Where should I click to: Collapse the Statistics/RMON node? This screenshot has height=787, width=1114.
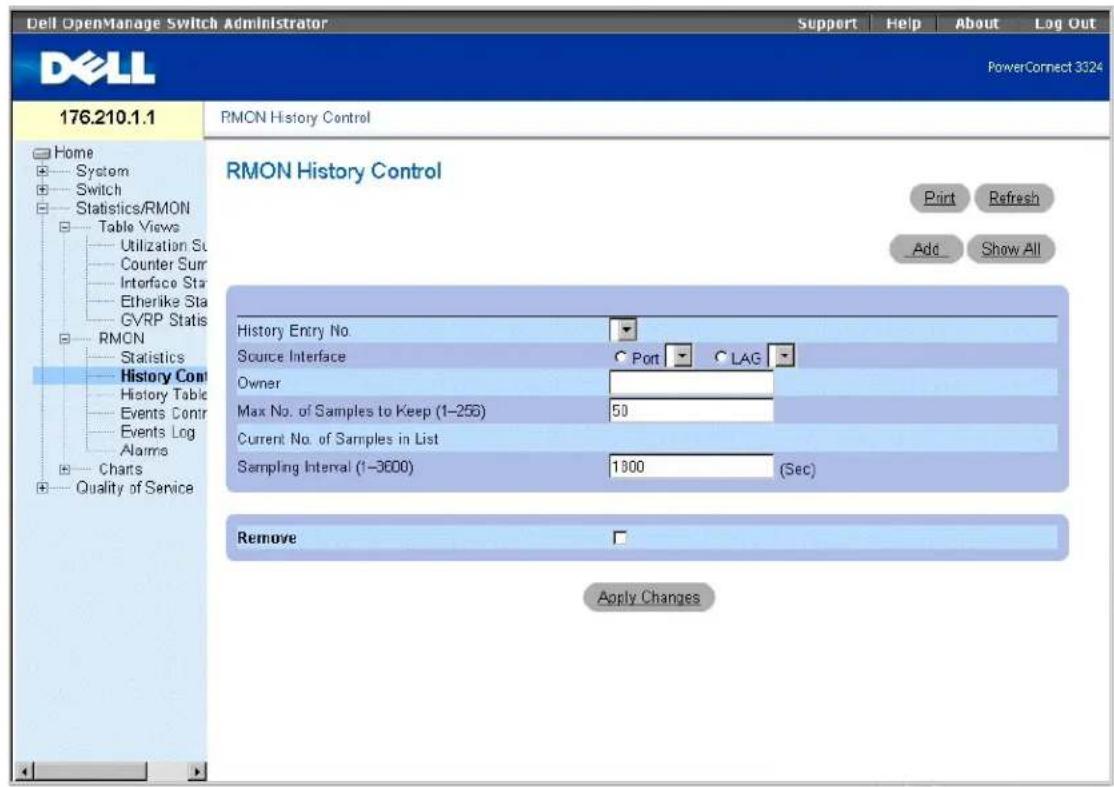[x=43, y=208]
